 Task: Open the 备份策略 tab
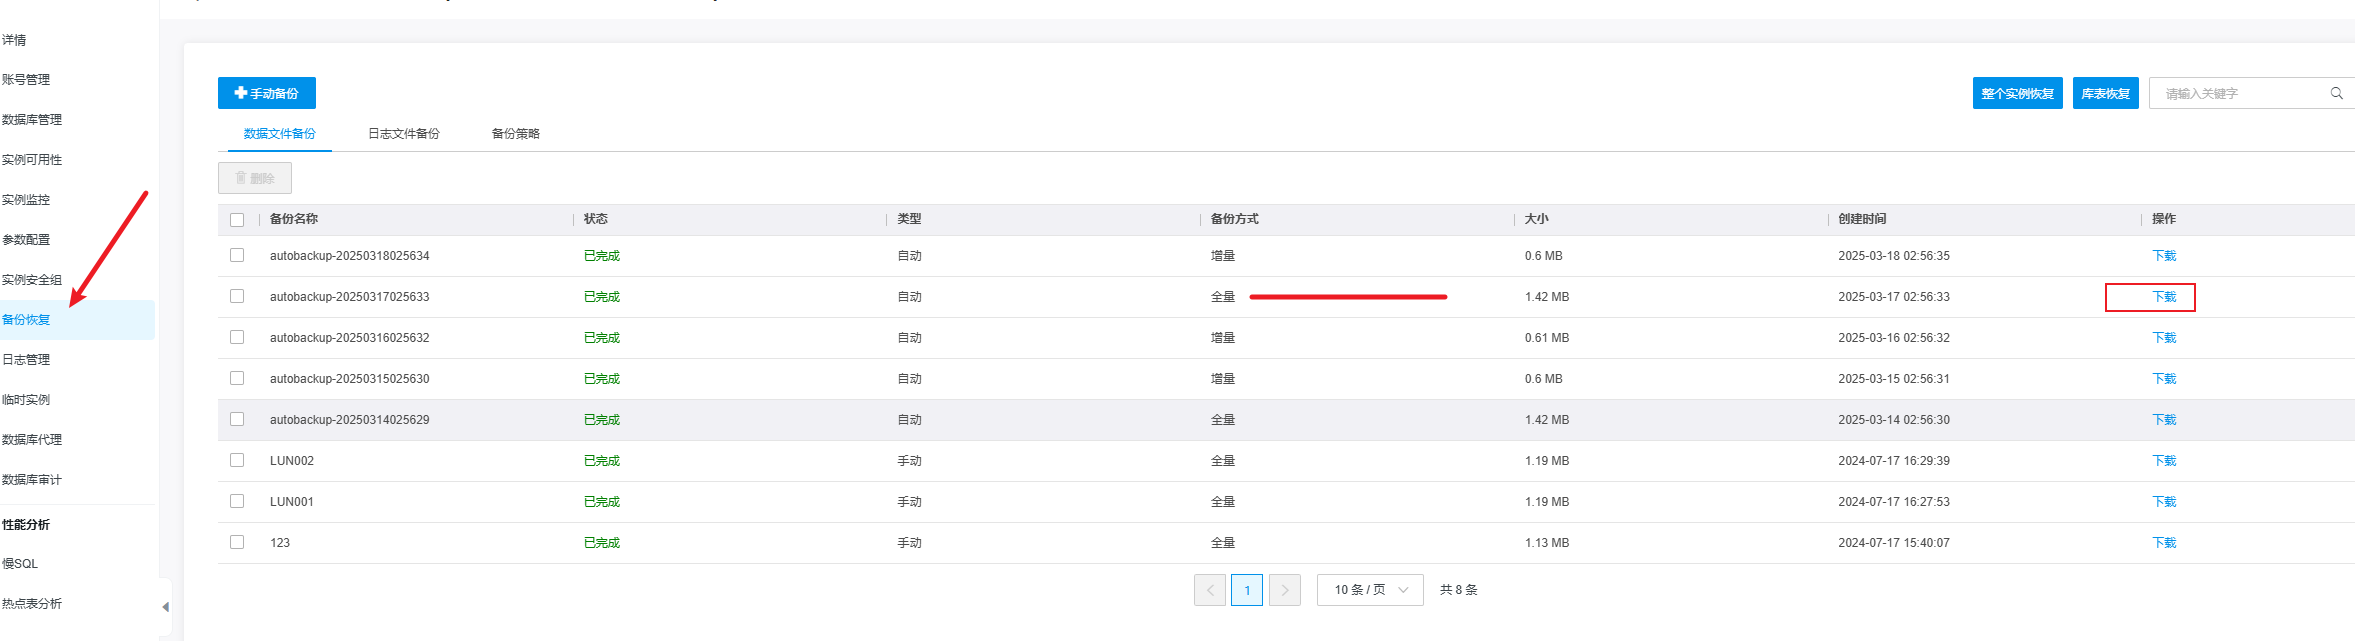click(x=515, y=134)
